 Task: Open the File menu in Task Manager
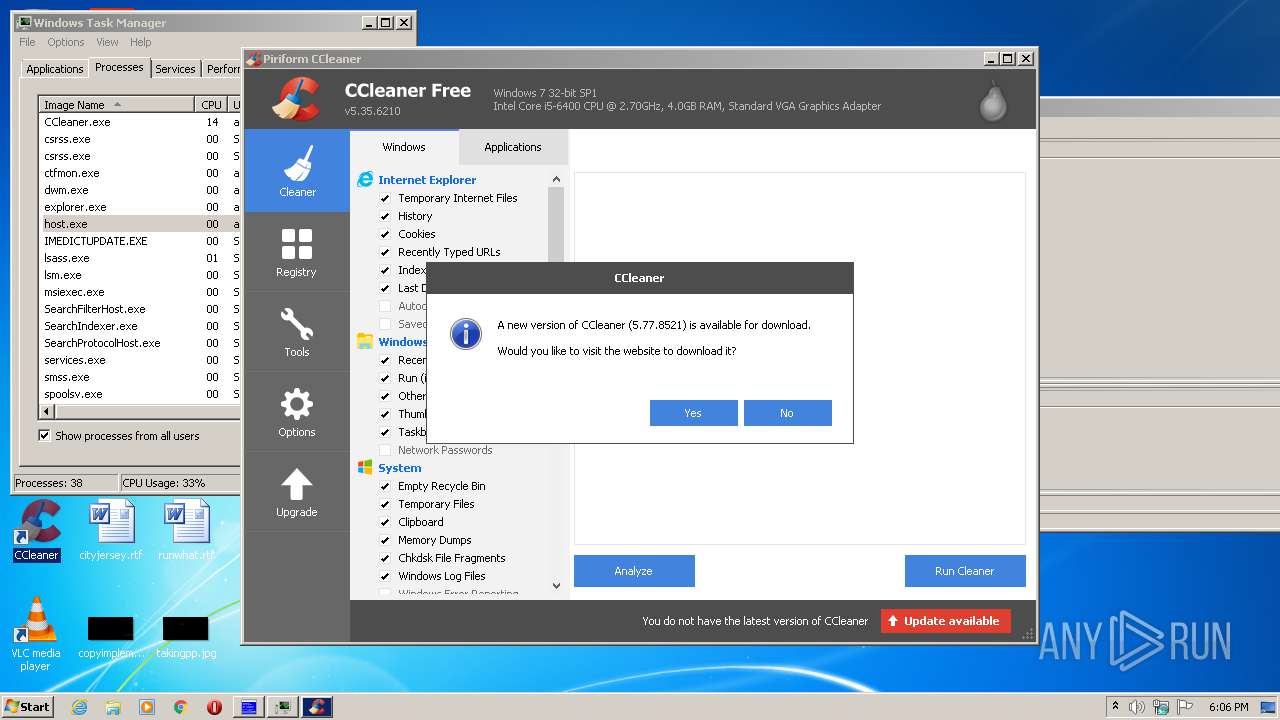click(27, 42)
